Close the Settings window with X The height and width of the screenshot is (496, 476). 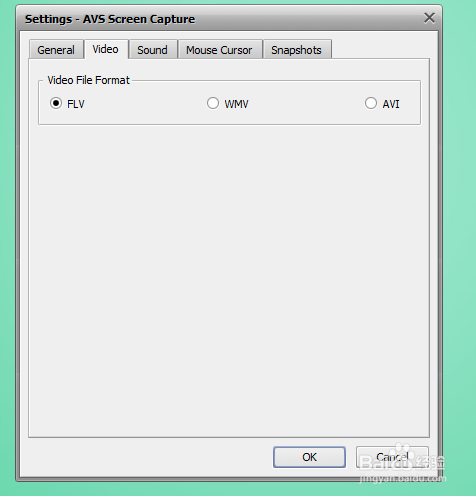pos(429,18)
